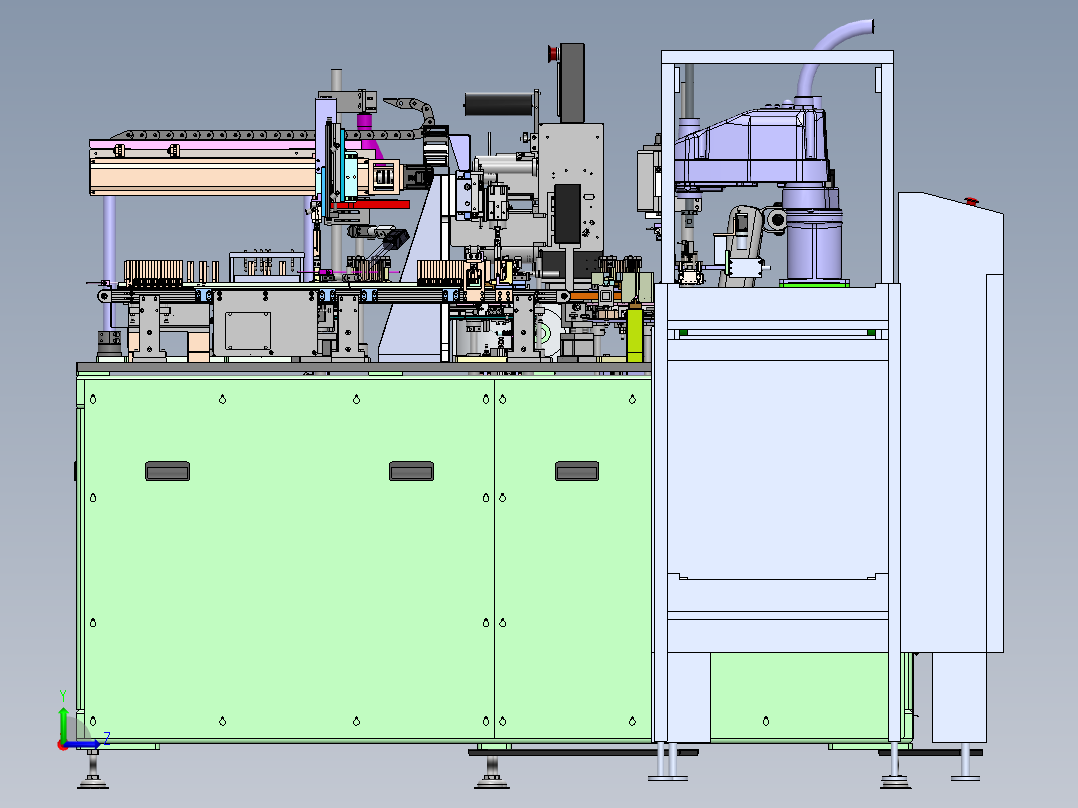Click the blue Z axis arrow of the triad
The width and height of the screenshot is (1078, 808).
click(x=84, y=743)
